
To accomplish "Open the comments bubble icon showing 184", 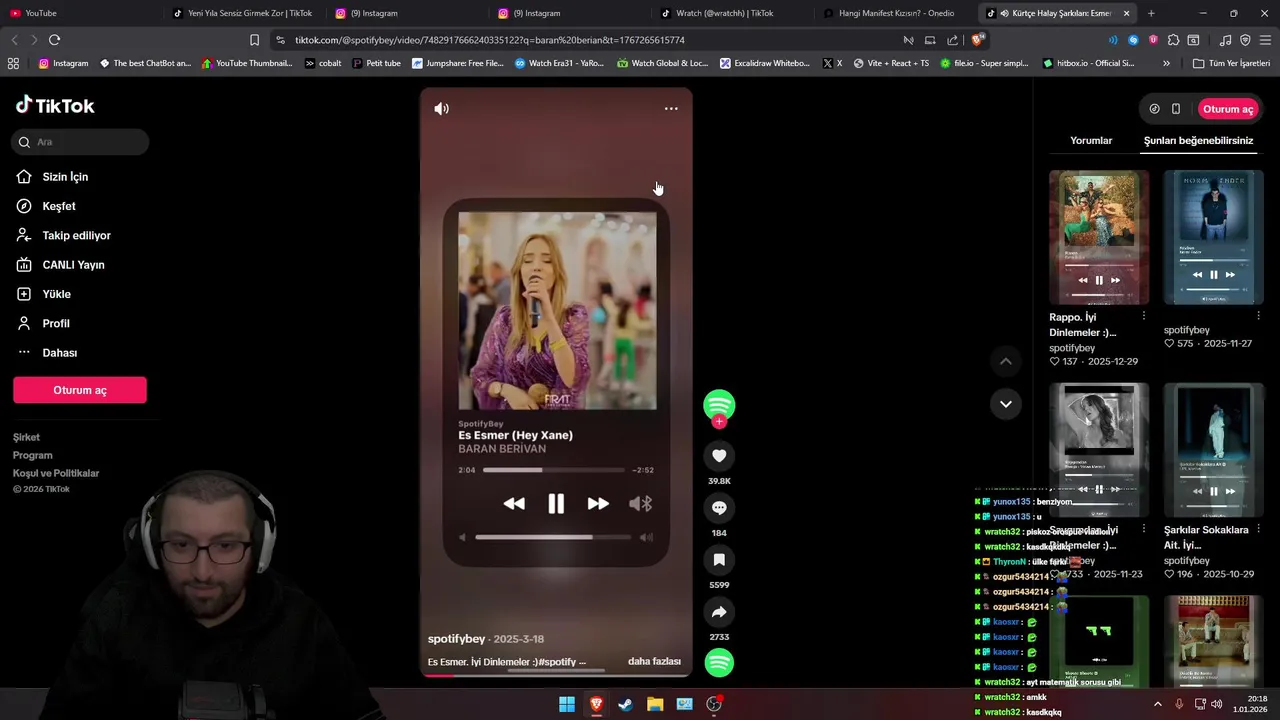I will (719, 508).
